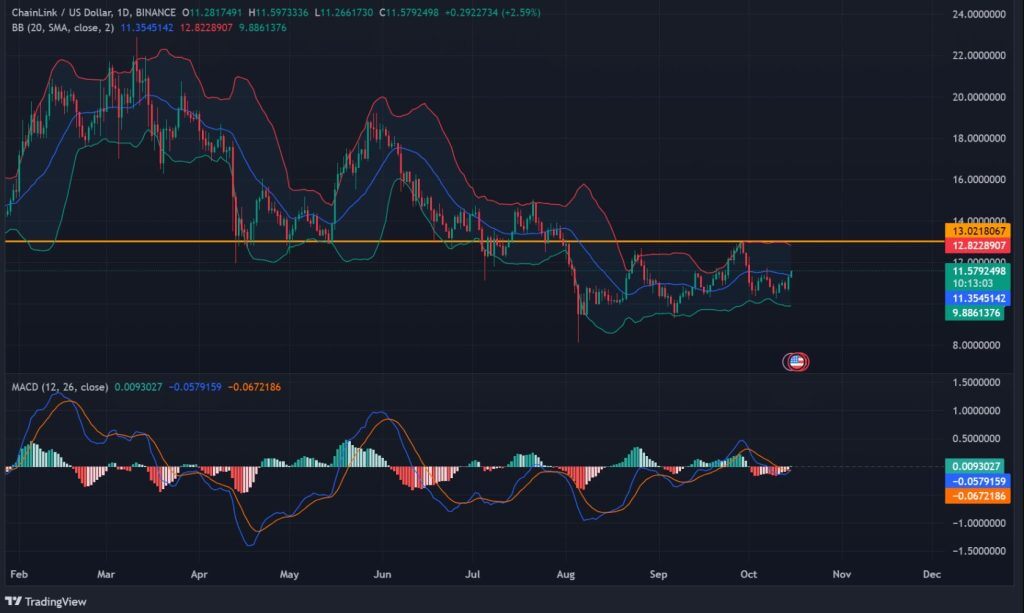Screen dimensions: 1024x613
Task: Click the orange -0.0672186 signal axis label
Action: click(x=977, y=494)
